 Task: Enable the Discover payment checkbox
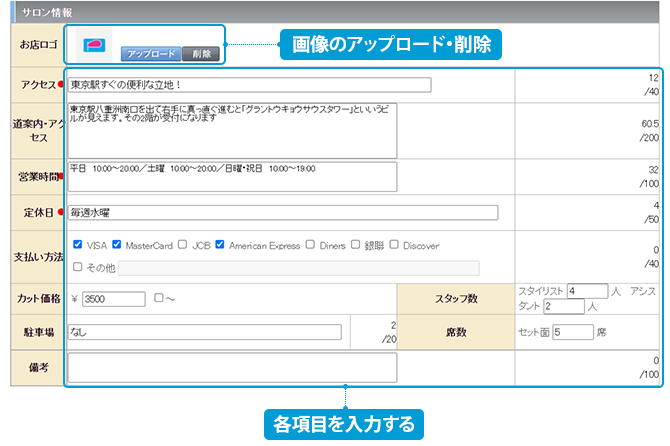(x=394, y=245)
